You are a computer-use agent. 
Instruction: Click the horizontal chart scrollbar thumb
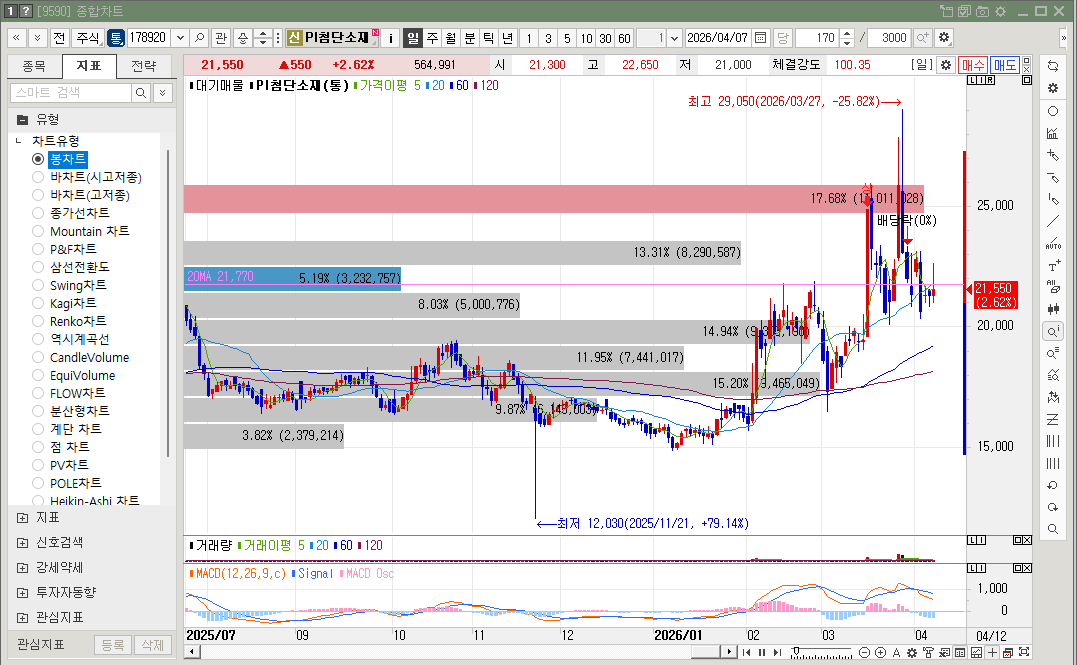(704, 652)
